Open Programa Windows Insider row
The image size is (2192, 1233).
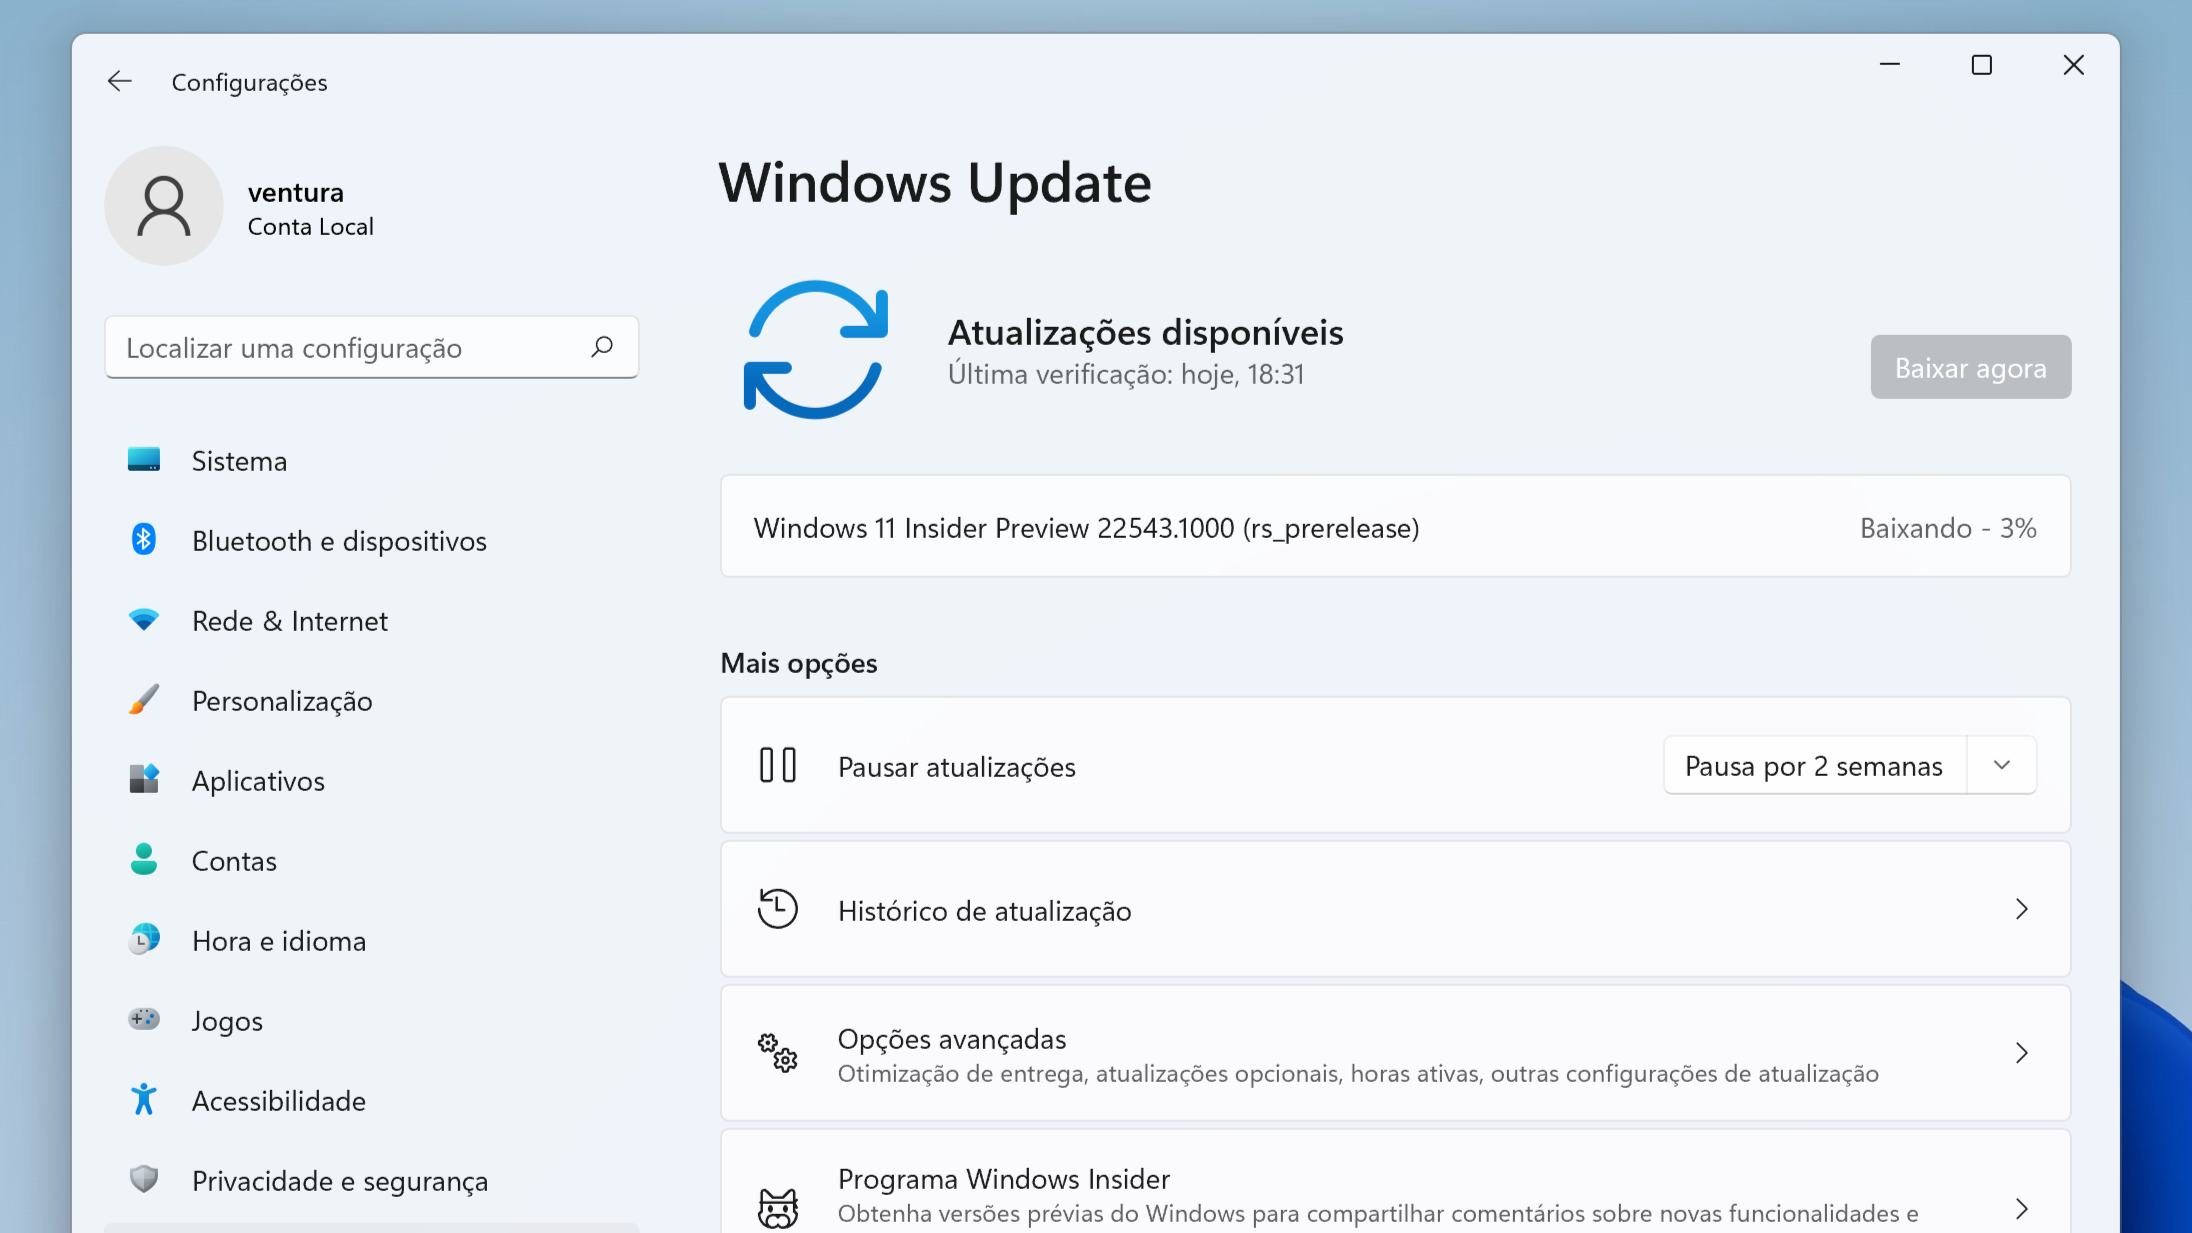click(1395, 1182)
